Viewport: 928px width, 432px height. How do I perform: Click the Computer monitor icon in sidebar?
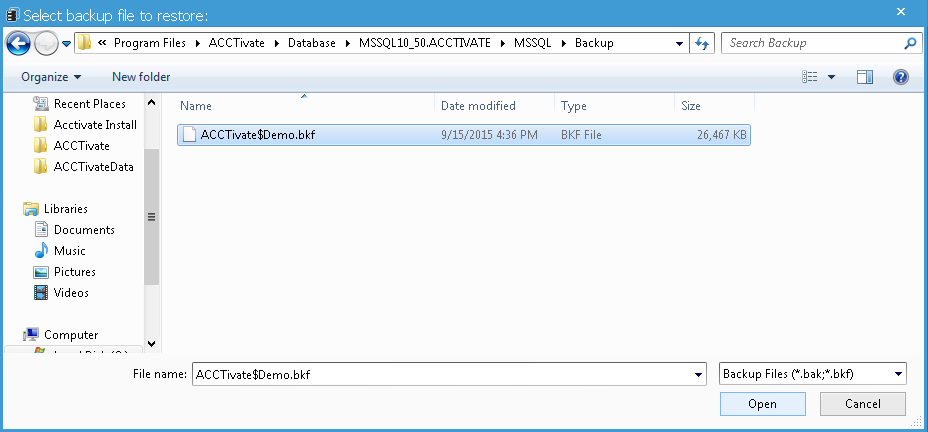[31, 335]
